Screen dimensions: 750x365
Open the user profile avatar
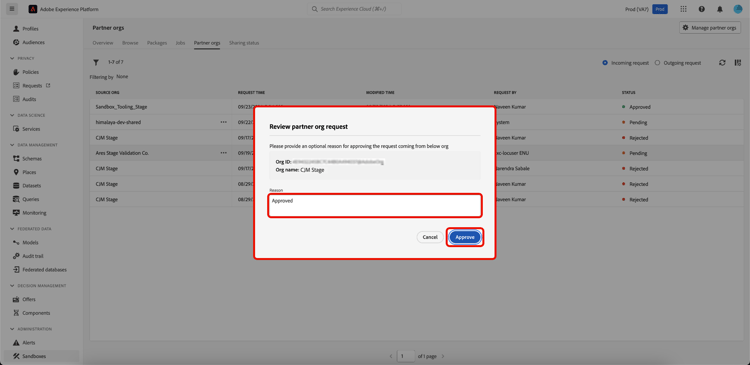(737, 9)
